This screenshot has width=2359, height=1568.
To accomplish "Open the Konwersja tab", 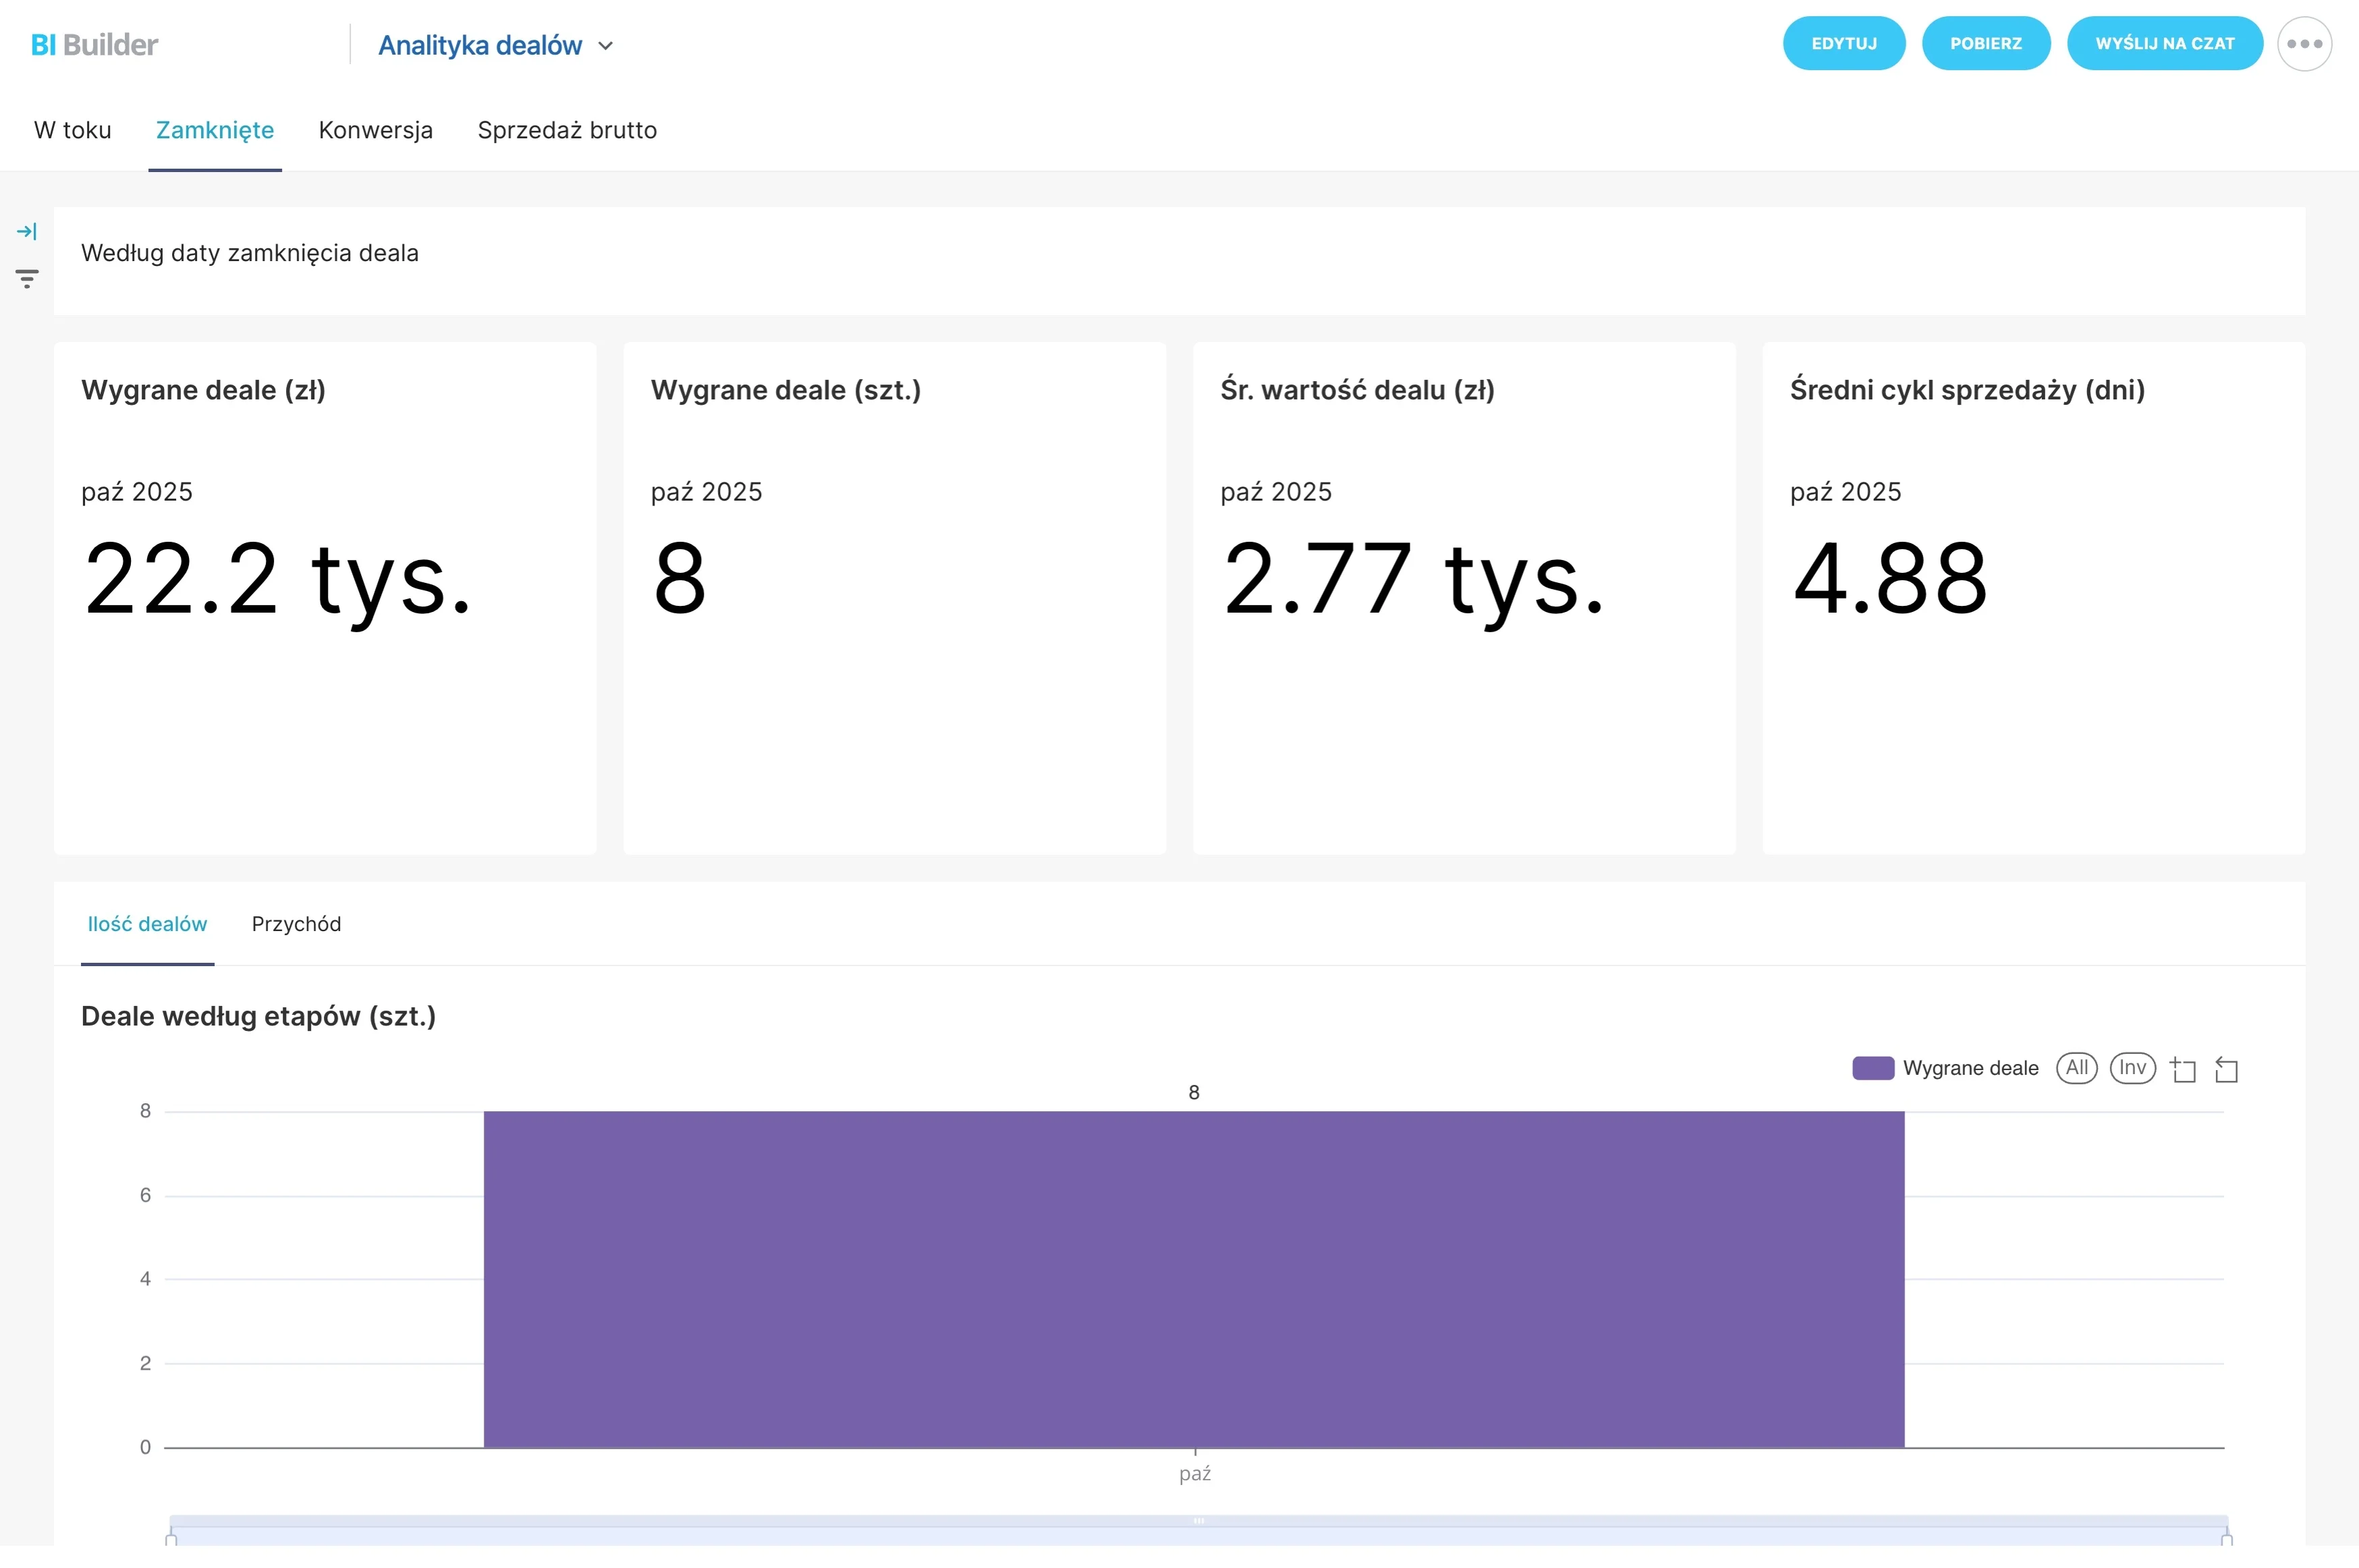I will point(376,130).
